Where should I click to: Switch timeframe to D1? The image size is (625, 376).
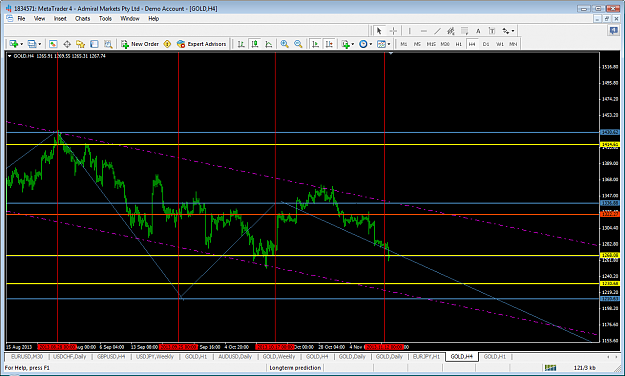click(x=486, y=44)
